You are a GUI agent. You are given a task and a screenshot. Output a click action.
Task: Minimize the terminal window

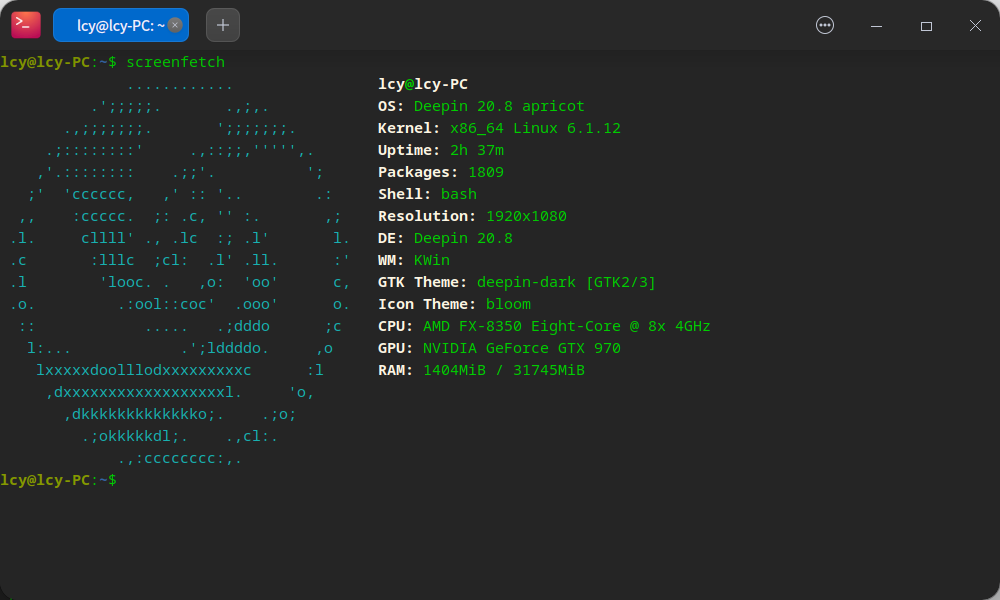876,26
